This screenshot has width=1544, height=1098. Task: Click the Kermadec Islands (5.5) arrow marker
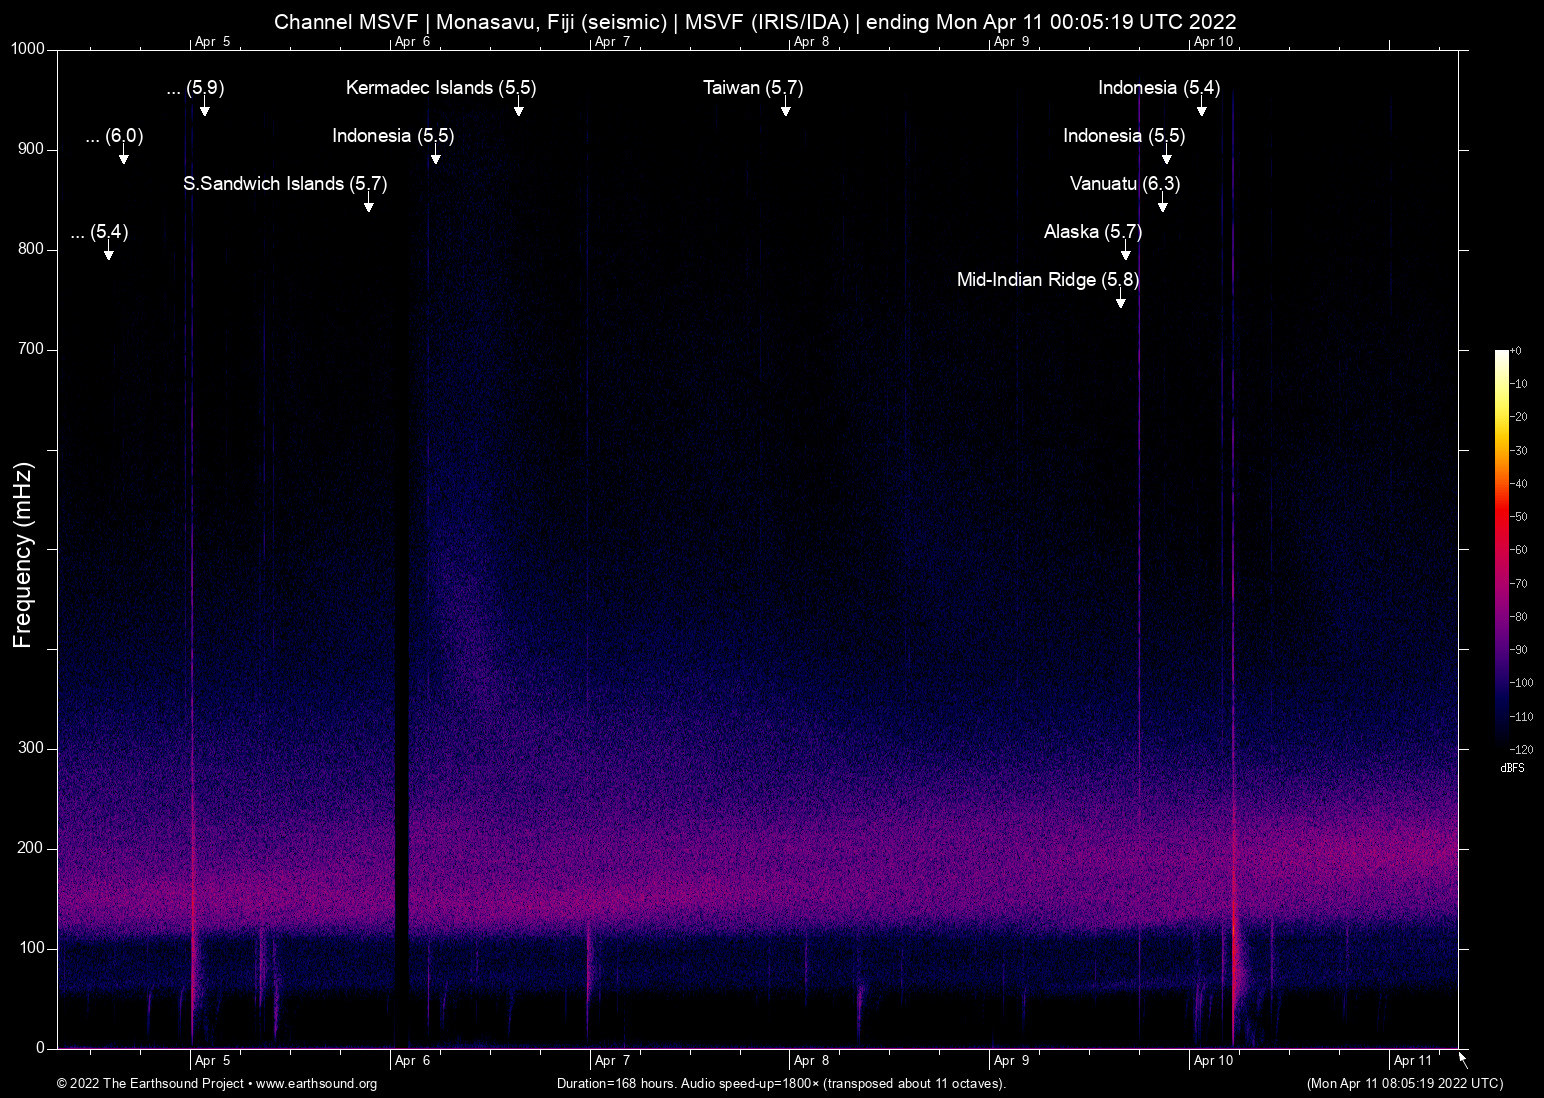(519, 110)
